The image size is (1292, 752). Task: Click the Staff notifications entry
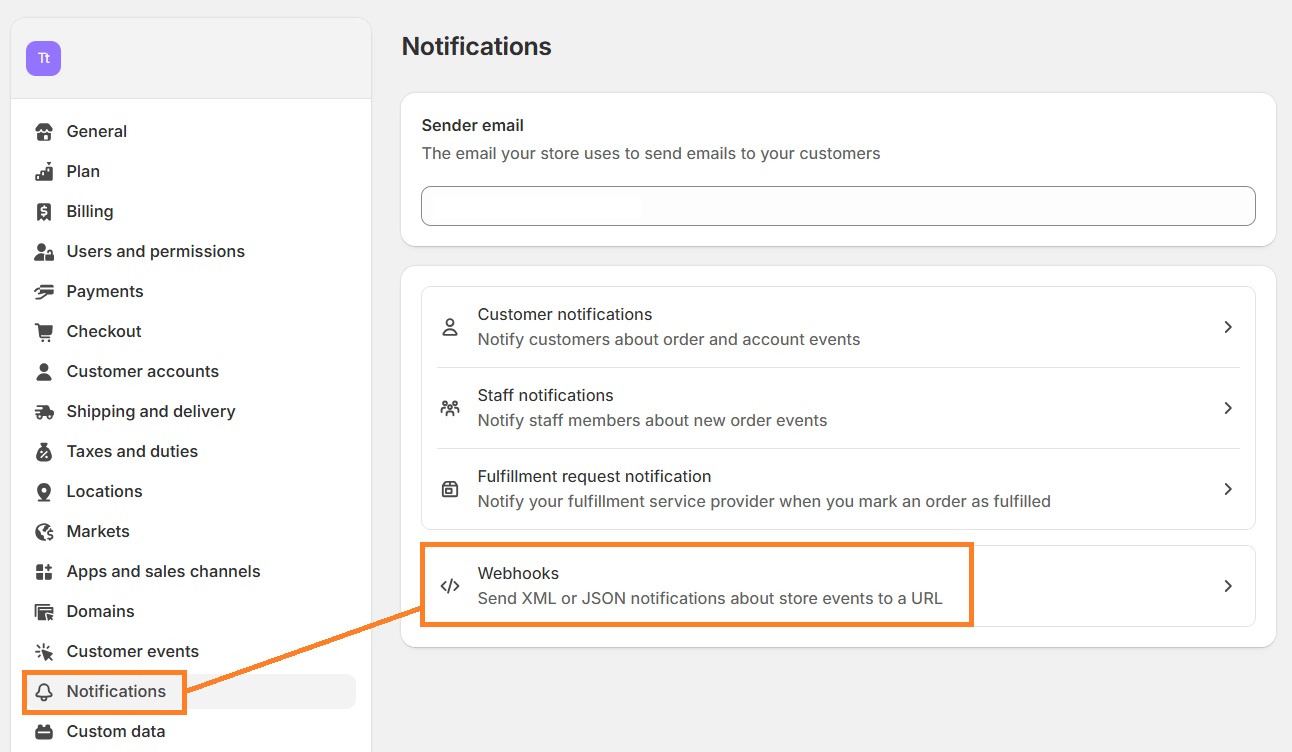546,395
